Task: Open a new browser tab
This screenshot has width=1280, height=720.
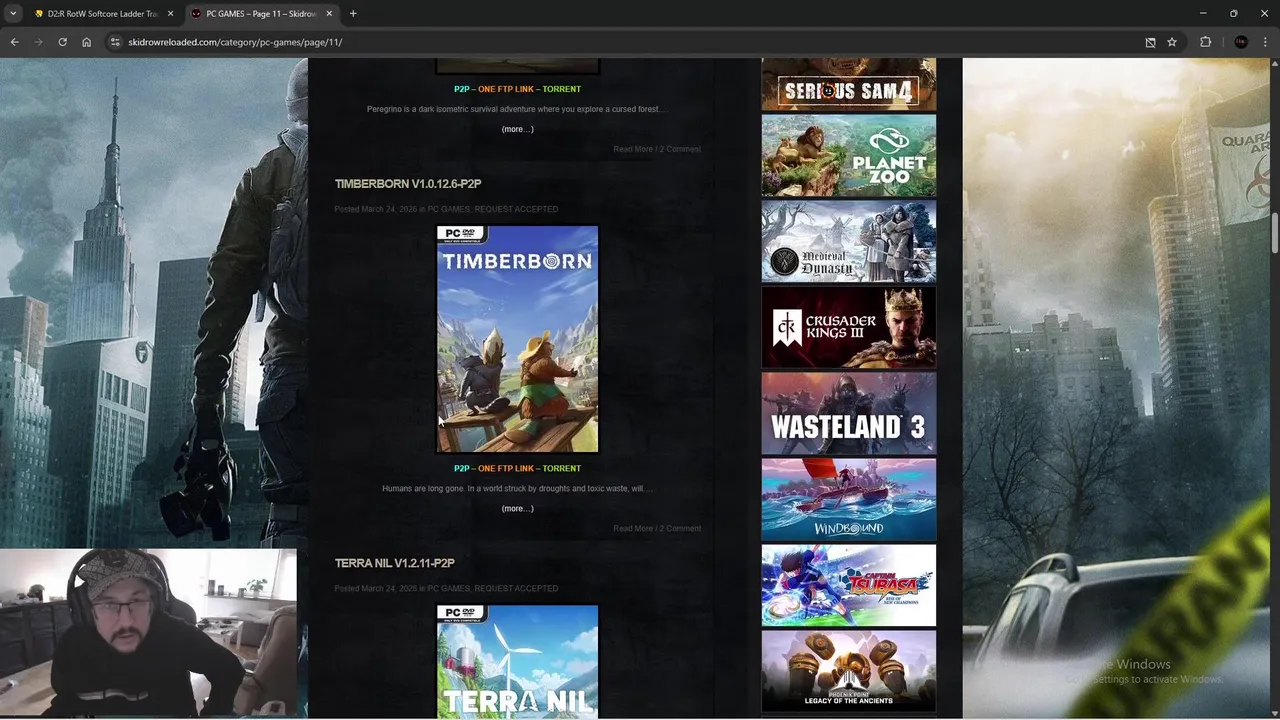Action: (x=353, y=14)
